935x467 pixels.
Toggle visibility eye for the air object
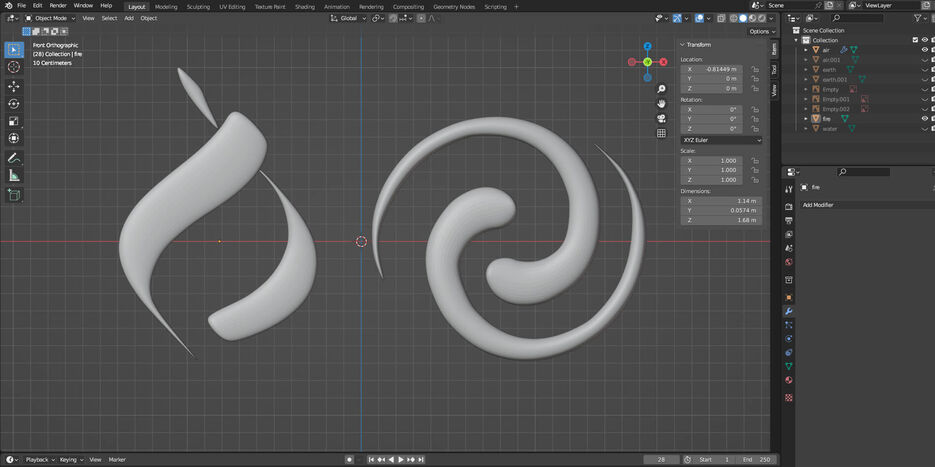[x=925, y=50]
